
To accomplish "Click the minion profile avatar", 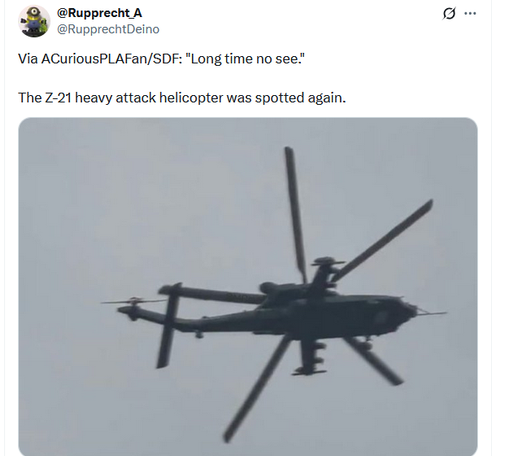I will 34,21.
